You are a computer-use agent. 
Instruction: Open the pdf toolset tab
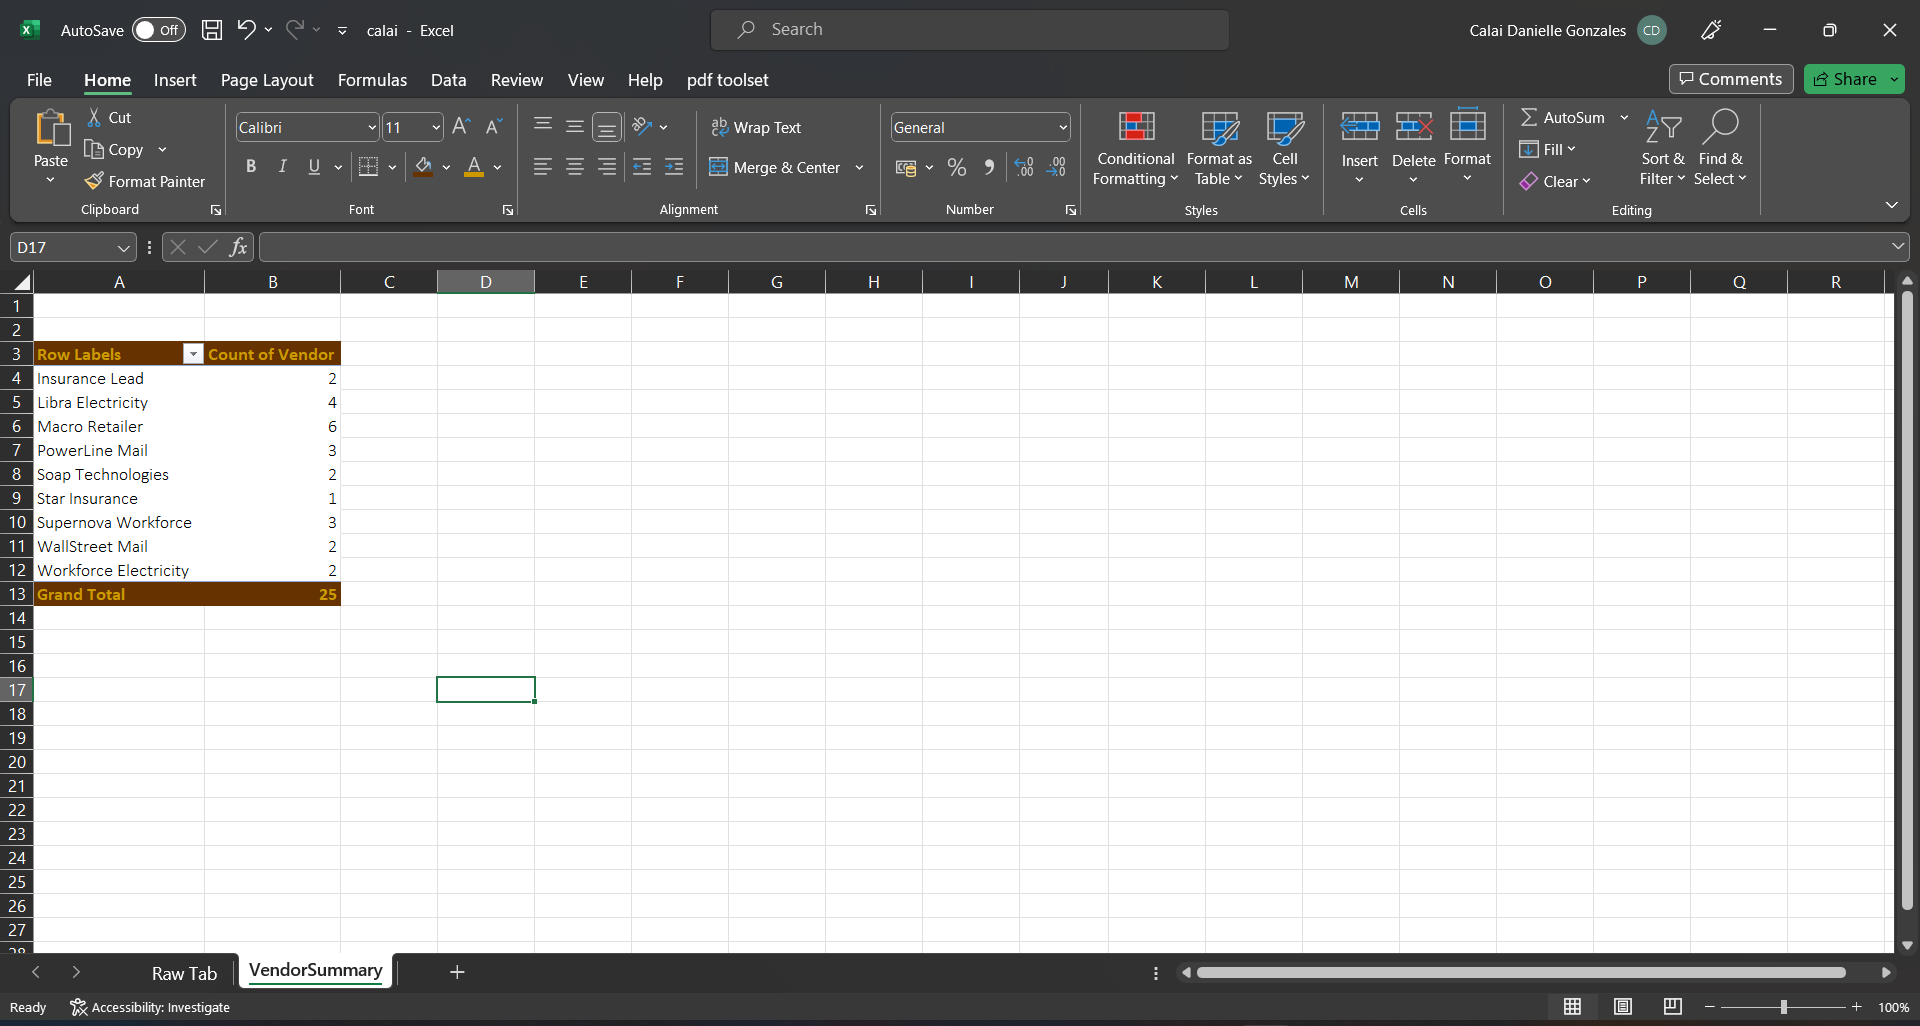coord(727,80)
